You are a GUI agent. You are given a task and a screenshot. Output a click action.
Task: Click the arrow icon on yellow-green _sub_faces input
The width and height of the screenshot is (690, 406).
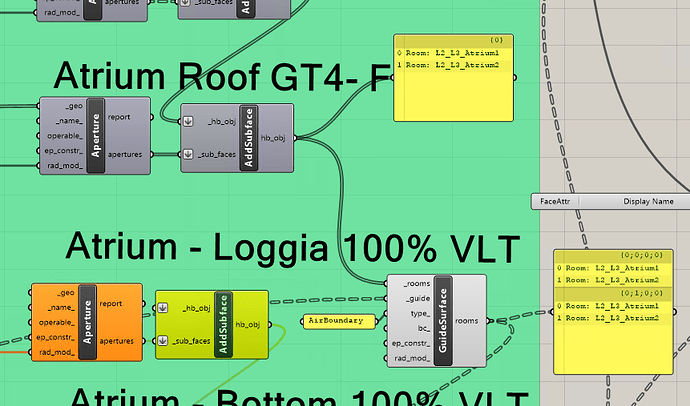pos(162,340)
